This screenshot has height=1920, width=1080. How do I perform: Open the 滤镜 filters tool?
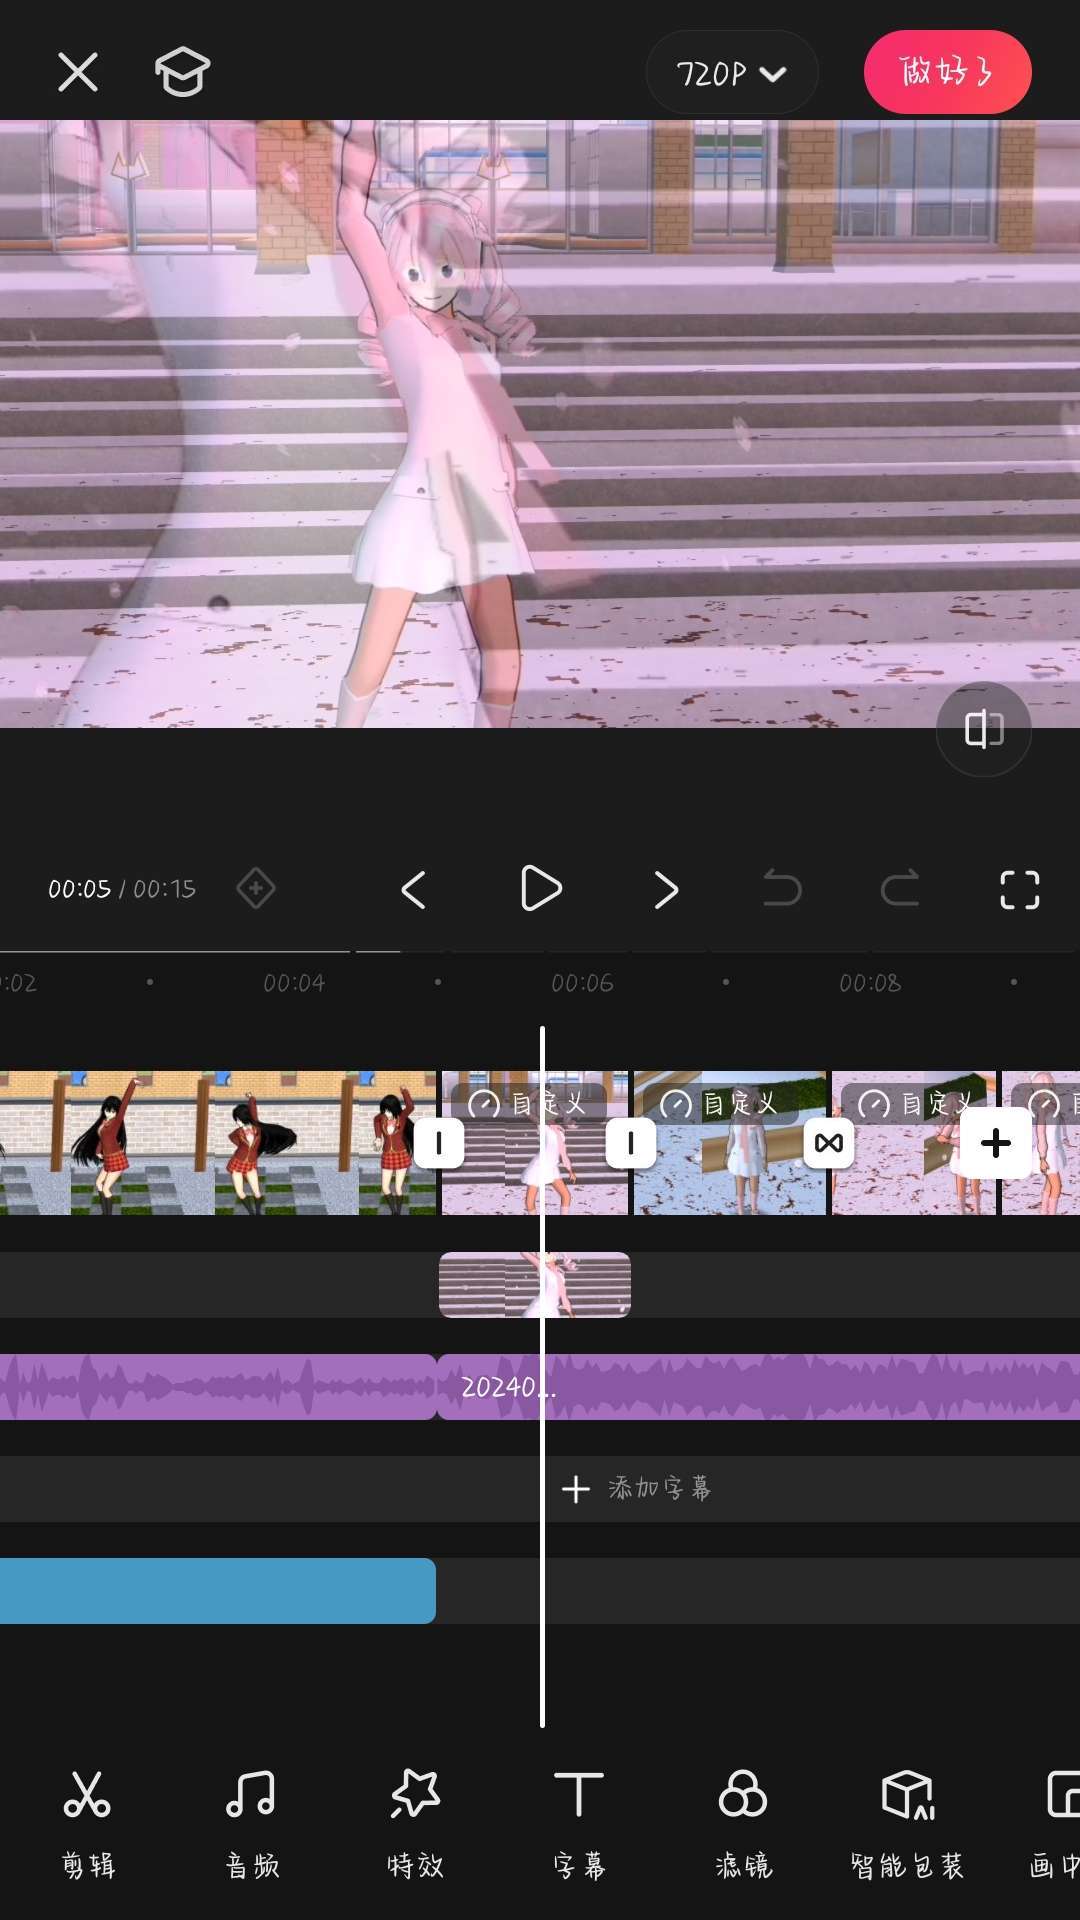coord(743,1823)
